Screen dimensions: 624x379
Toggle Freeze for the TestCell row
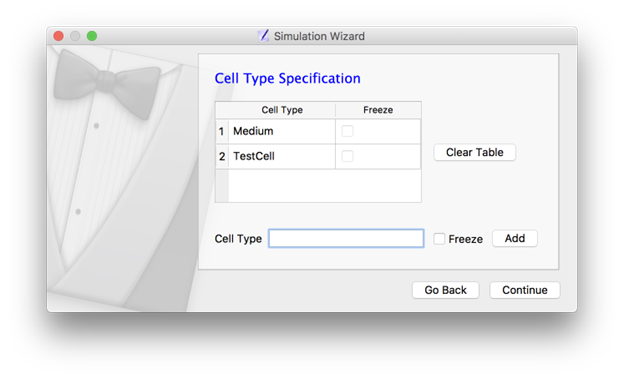347,156
